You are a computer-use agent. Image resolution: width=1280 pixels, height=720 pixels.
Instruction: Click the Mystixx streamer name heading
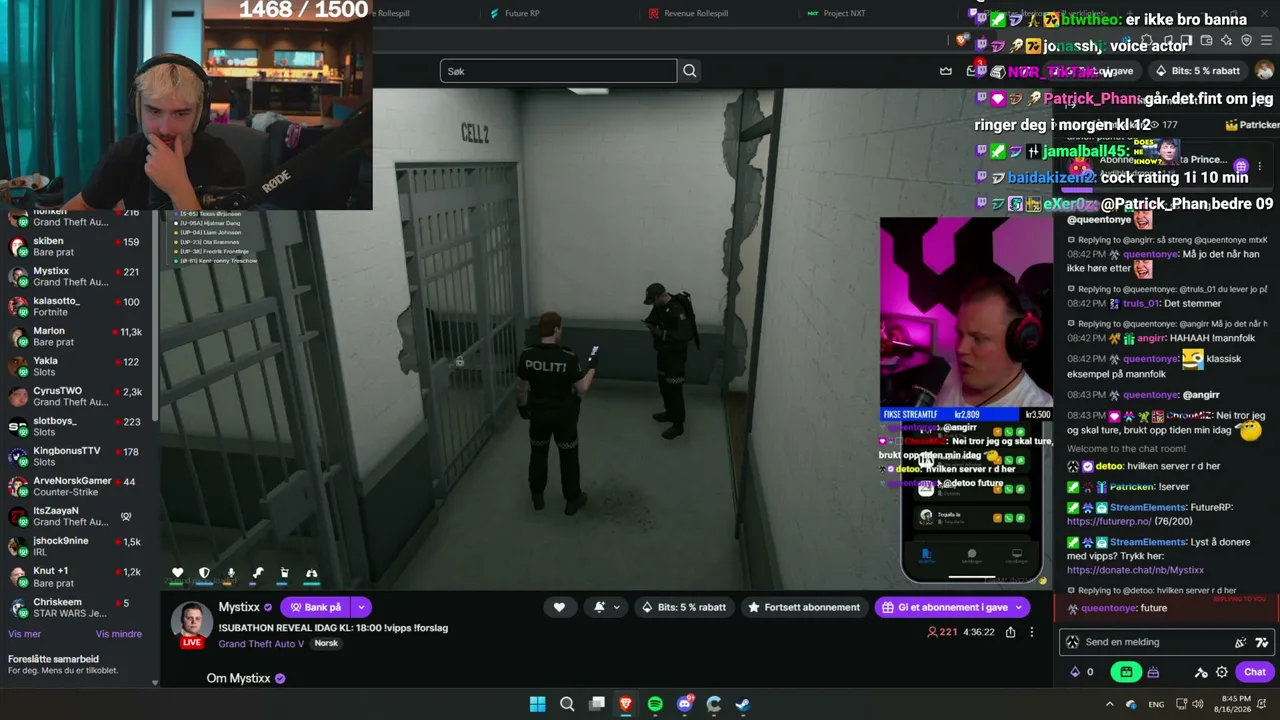click(239, 607)
